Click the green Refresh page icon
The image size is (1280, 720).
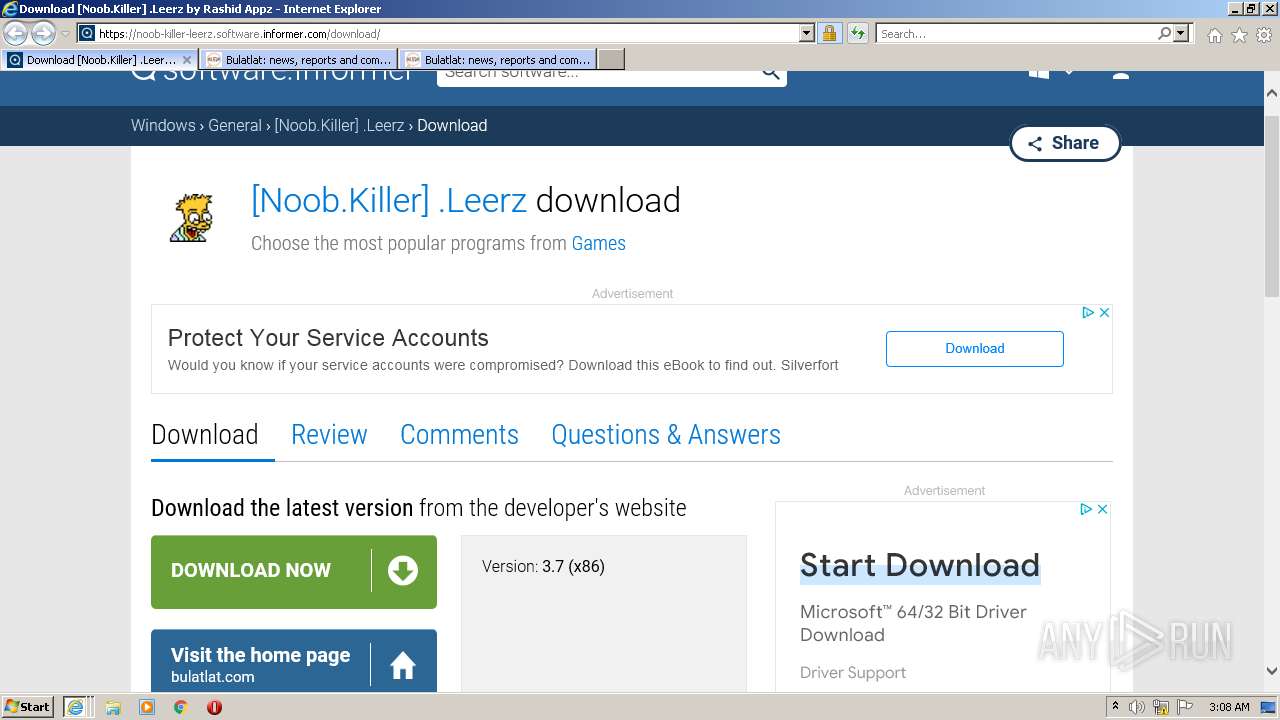pyautogui.click(x=858, y=33)
